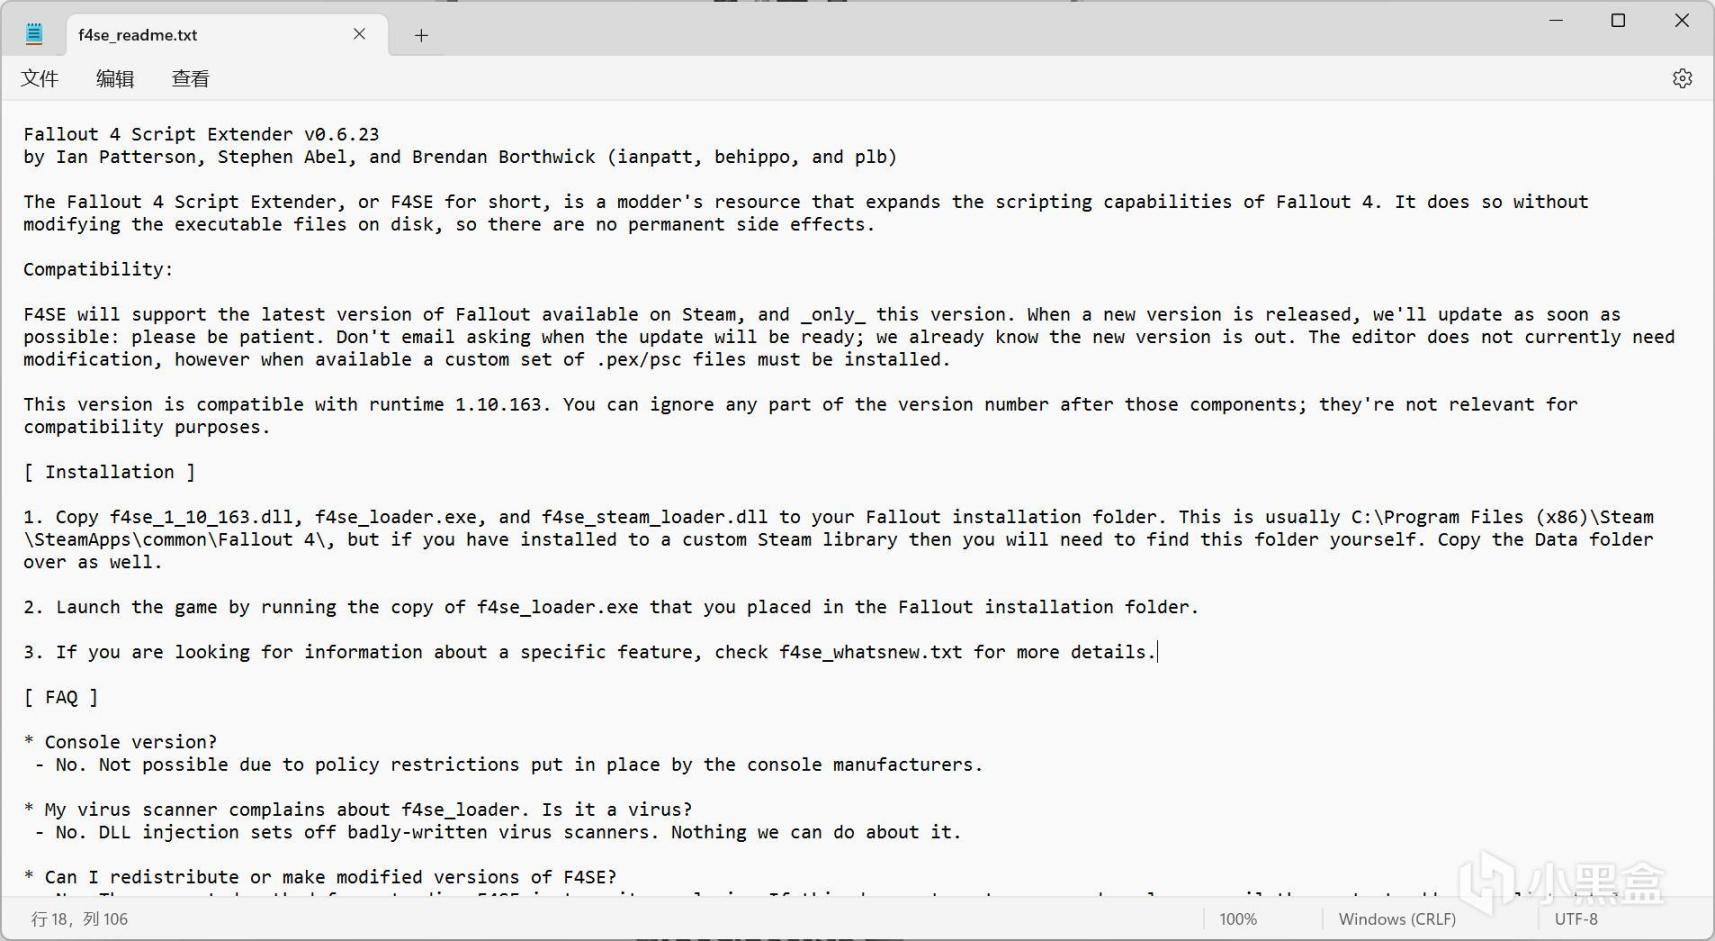Screen dimensions: 1715x941
Task: Click the question line beginning '* My virus scanner complains'
Action: point(358,810)
